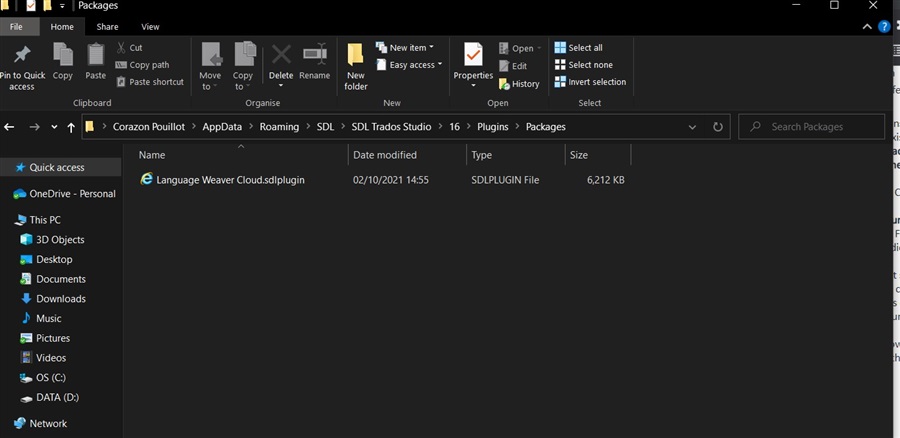This screenshot has height=438, width=900.
Task: Click the Edit button in ribbon
Action: point(513,66)
